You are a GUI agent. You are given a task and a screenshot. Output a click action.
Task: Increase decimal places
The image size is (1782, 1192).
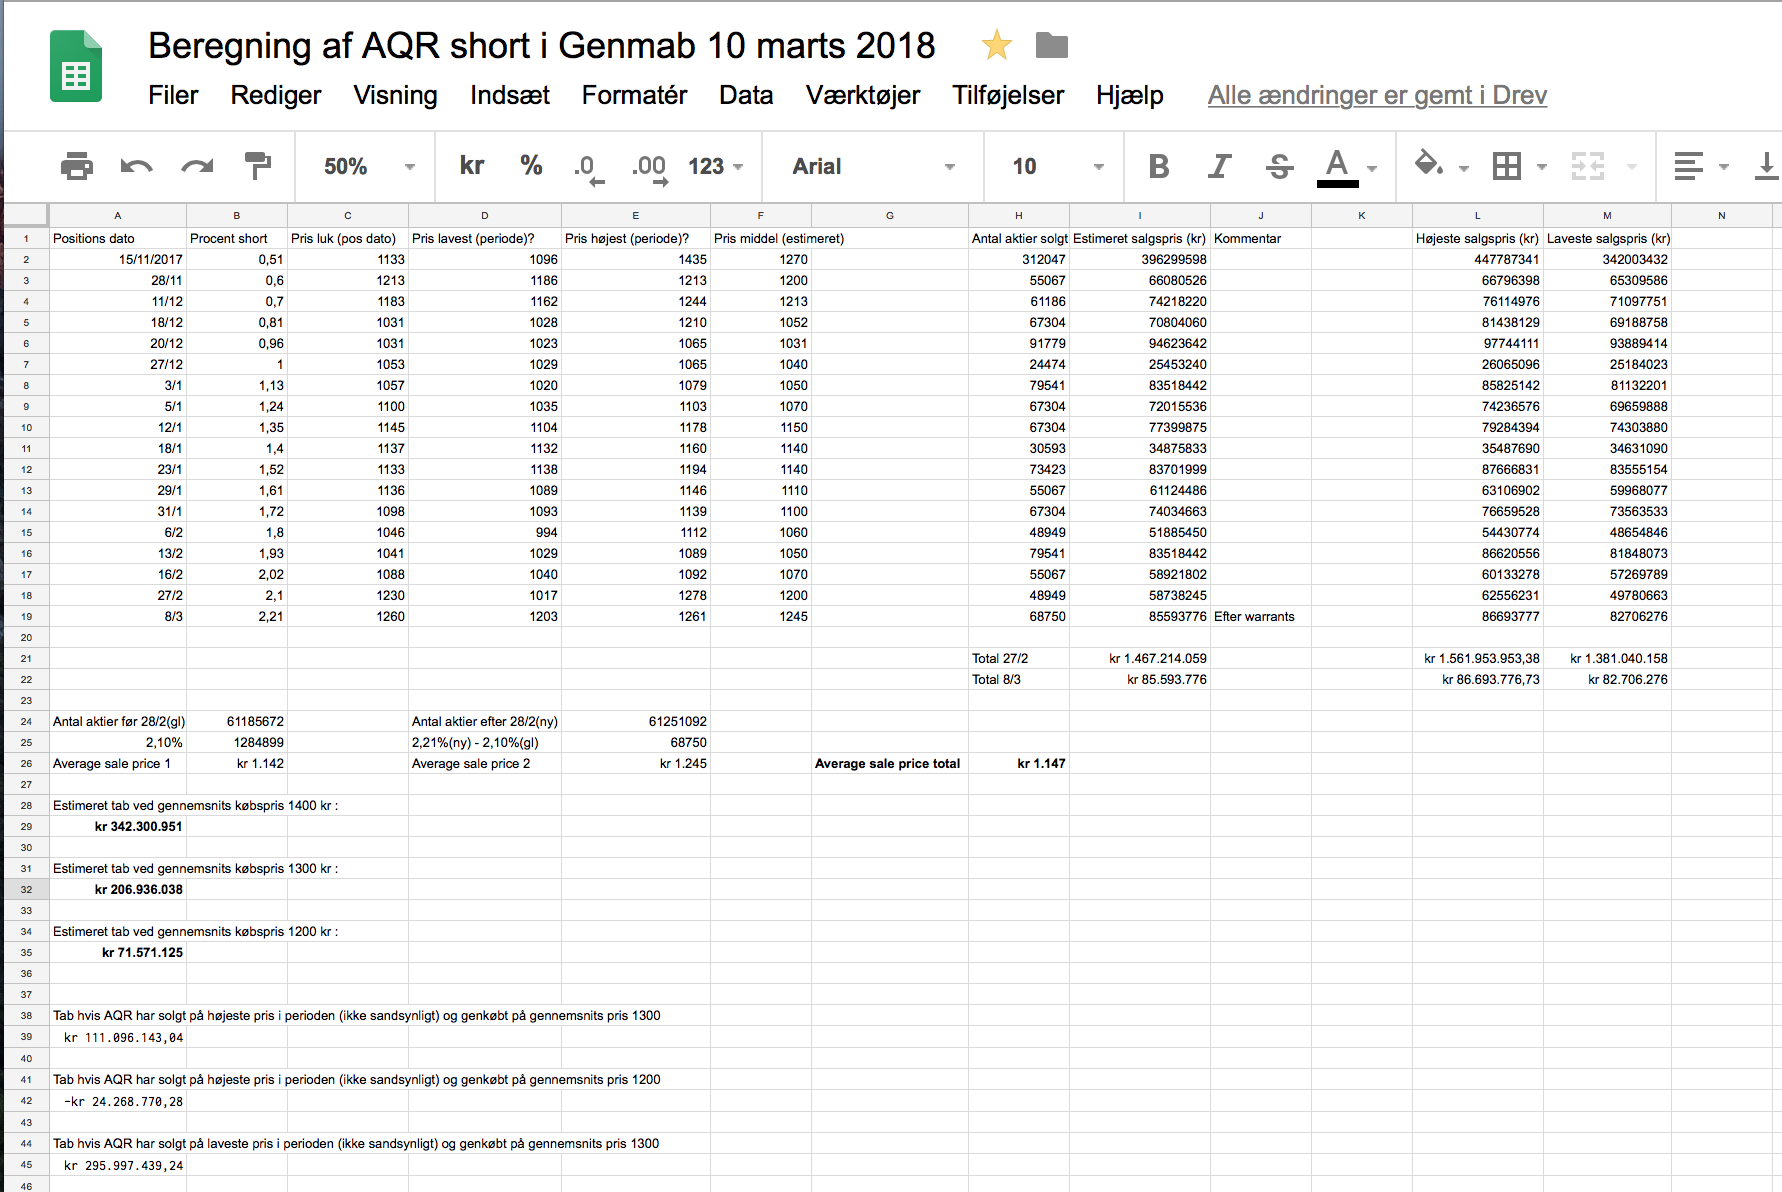pos(649,168)
